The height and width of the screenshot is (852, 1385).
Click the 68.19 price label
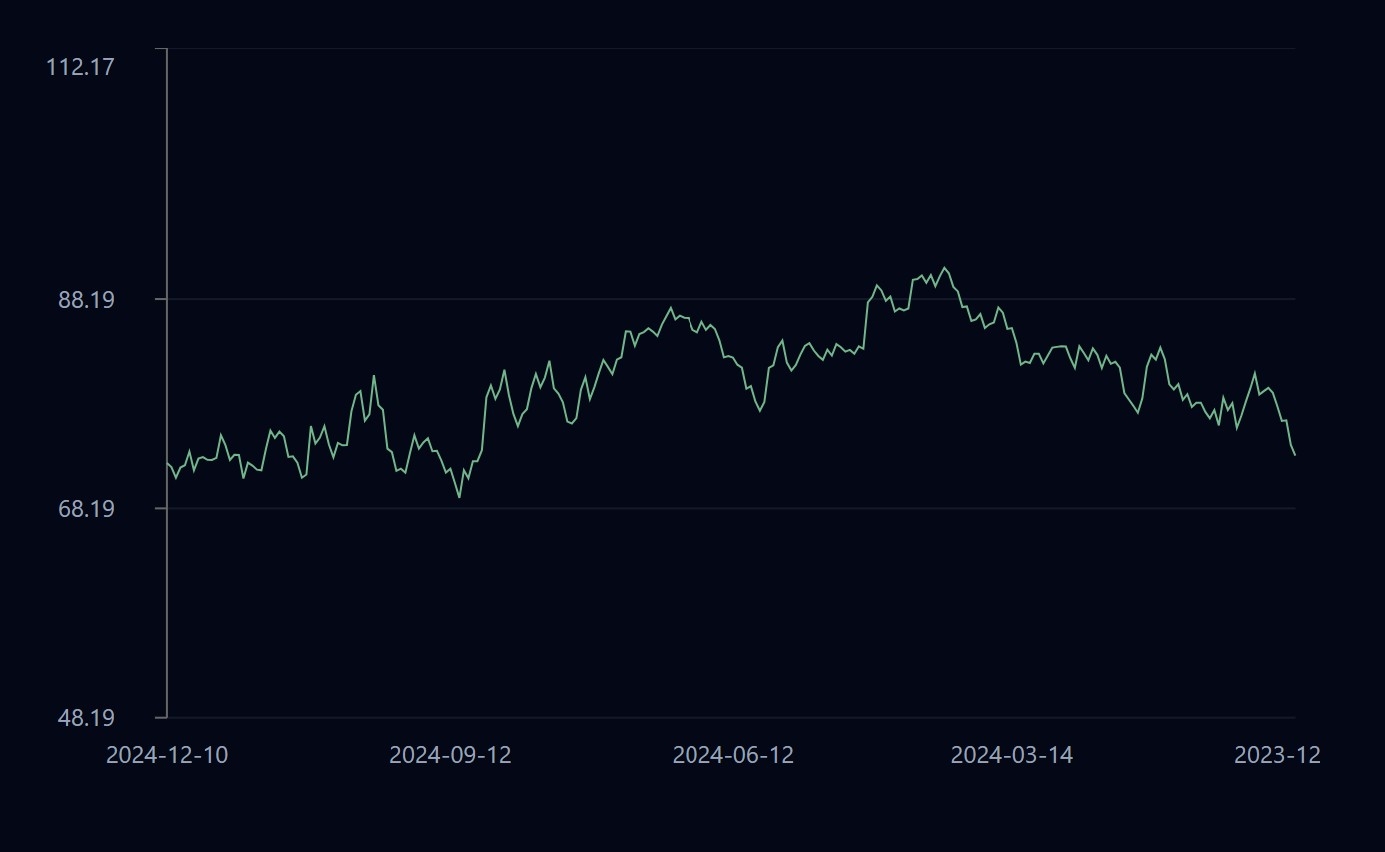pos(85,508)
